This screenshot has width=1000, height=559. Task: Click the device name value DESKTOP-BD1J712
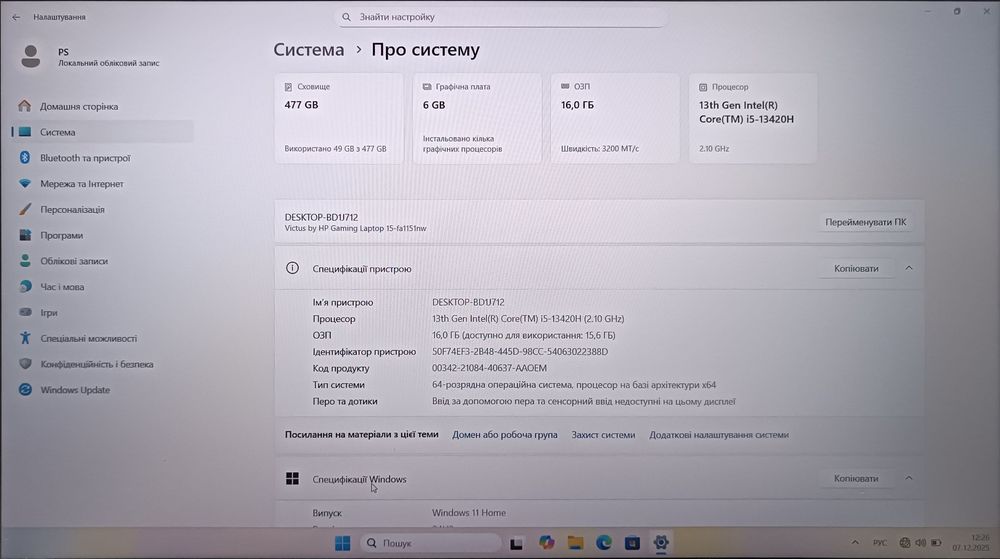coord(468,302)
